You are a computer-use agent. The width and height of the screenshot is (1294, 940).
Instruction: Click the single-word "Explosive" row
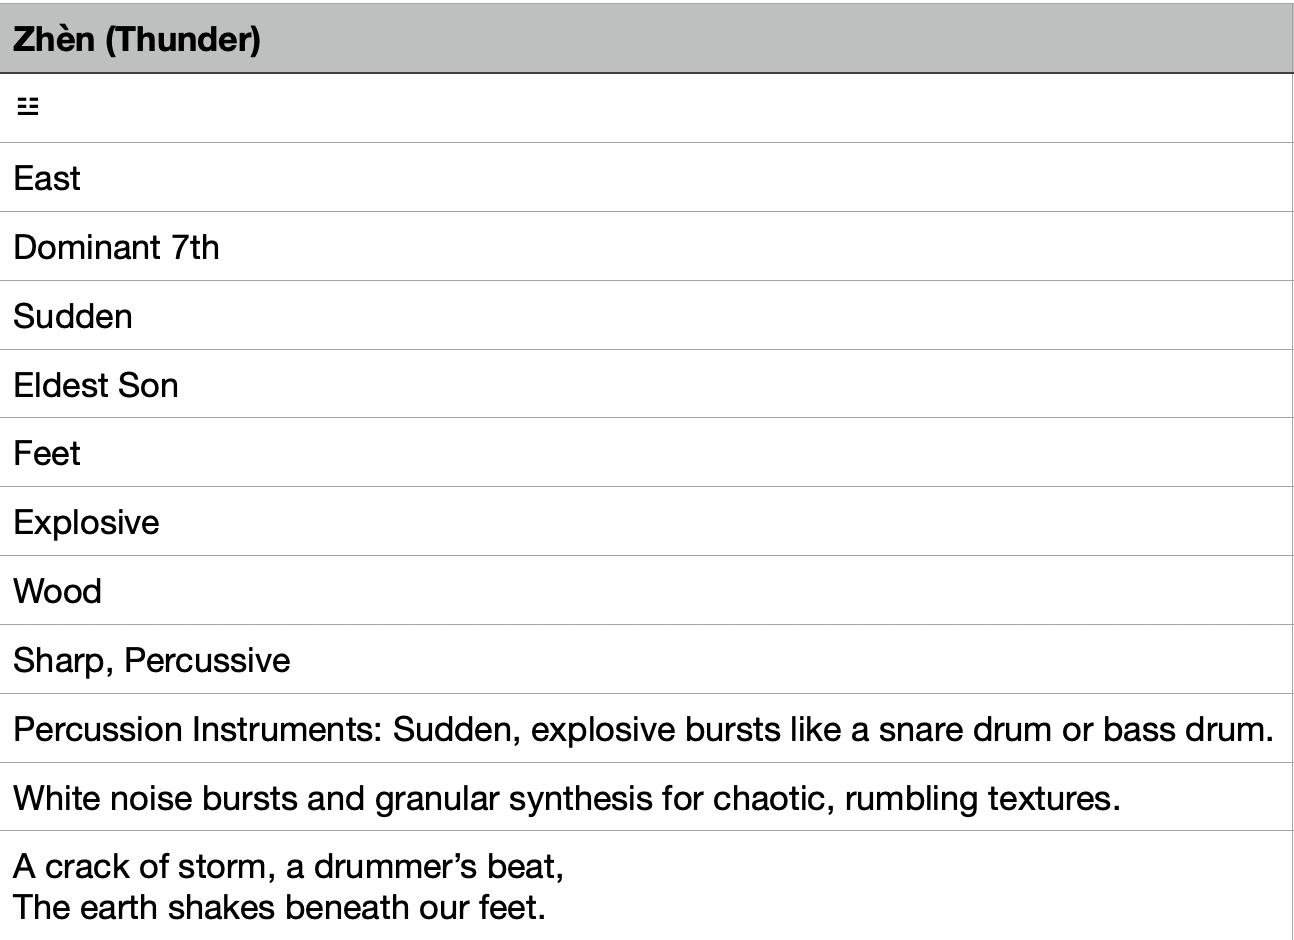click(86, 522)
